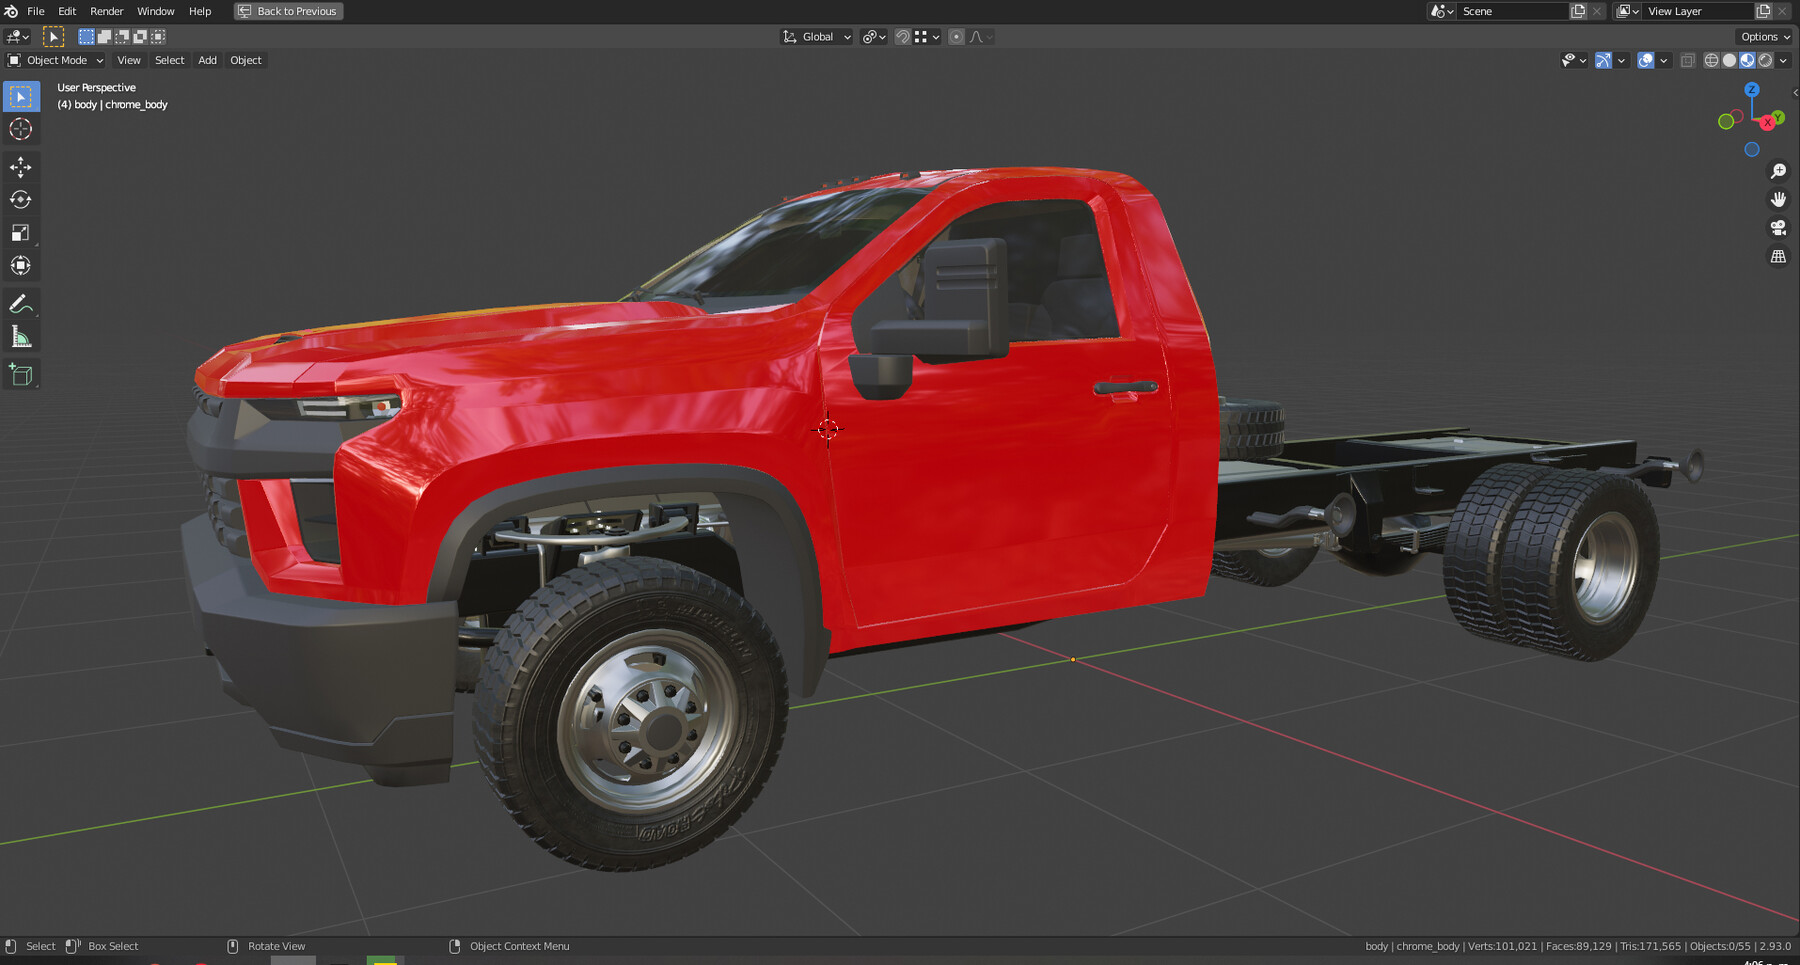Viewport: 1800px width, 965px height.
Task: Toggle X-ray display
Action: tap(1687, 61)
